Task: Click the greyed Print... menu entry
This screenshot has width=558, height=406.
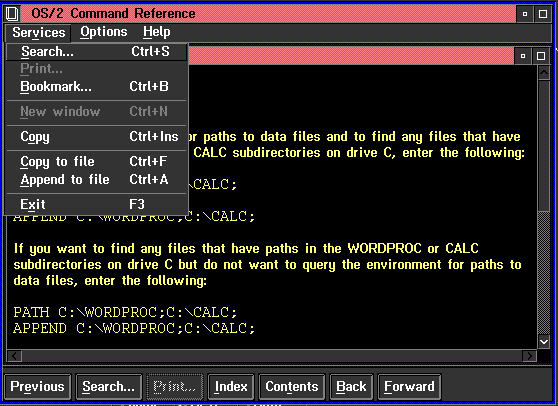Action: click(x=96, y=69)
